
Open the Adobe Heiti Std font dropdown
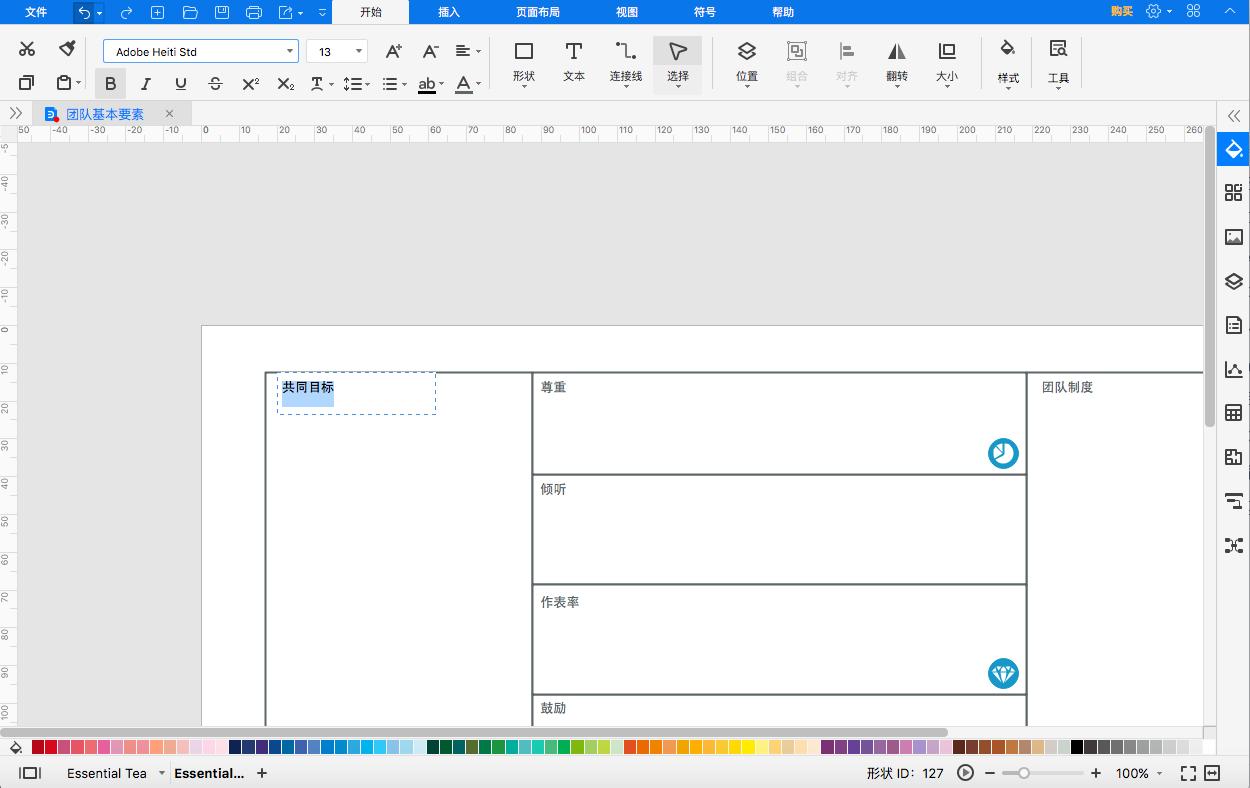pyautogui.click(x=200, y=52)
